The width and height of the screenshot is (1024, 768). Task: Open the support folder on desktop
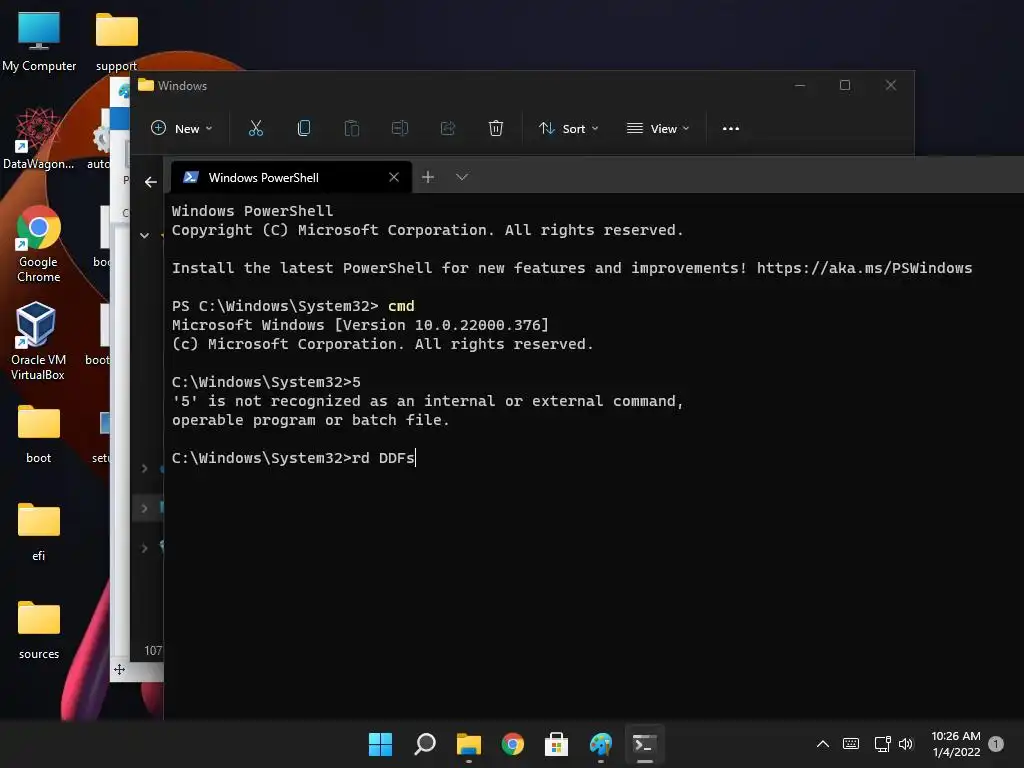pyautogui.click(x=116, y=41)
